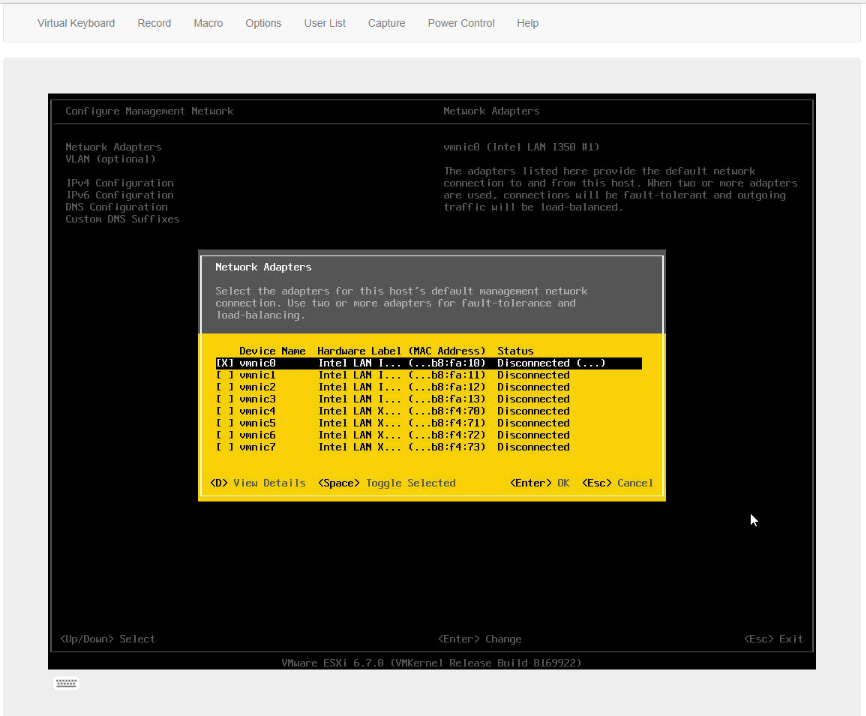
Task: Click MAC address ending b8:f4:70
Action: tap(447, 411)
